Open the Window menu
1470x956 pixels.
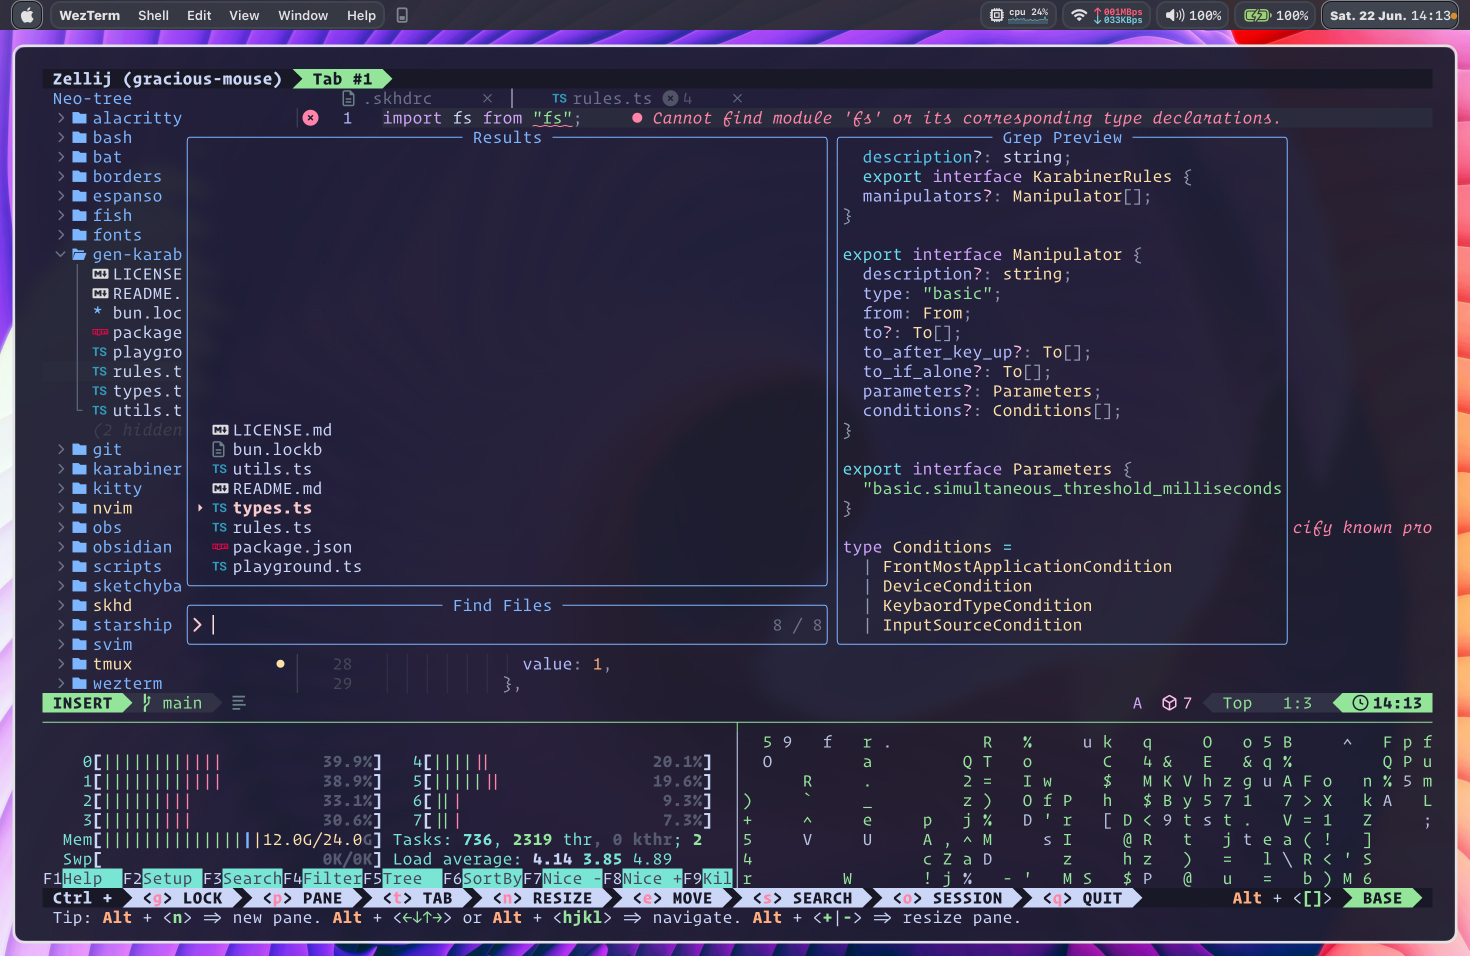(303, 15)
